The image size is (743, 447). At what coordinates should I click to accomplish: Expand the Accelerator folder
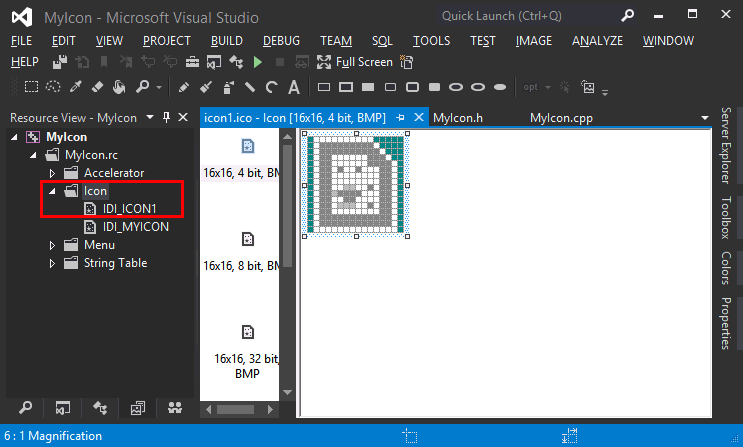click(52, 173)
